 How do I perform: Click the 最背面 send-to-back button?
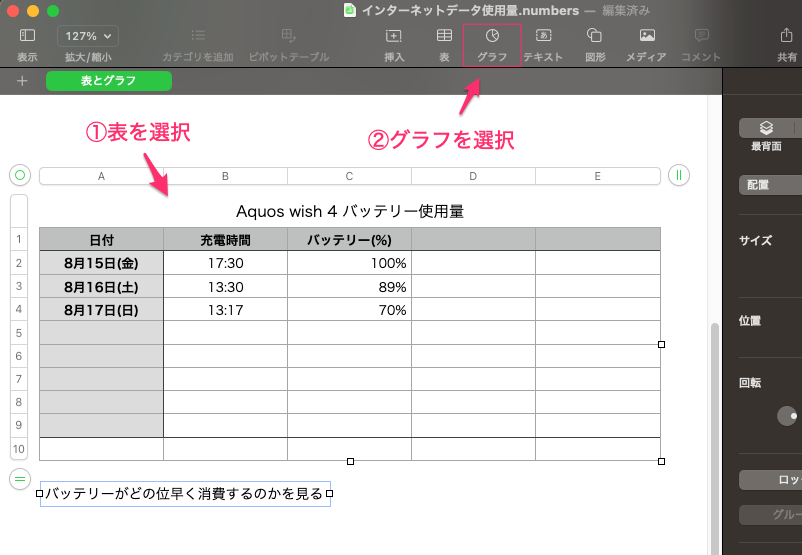(766, 128)
